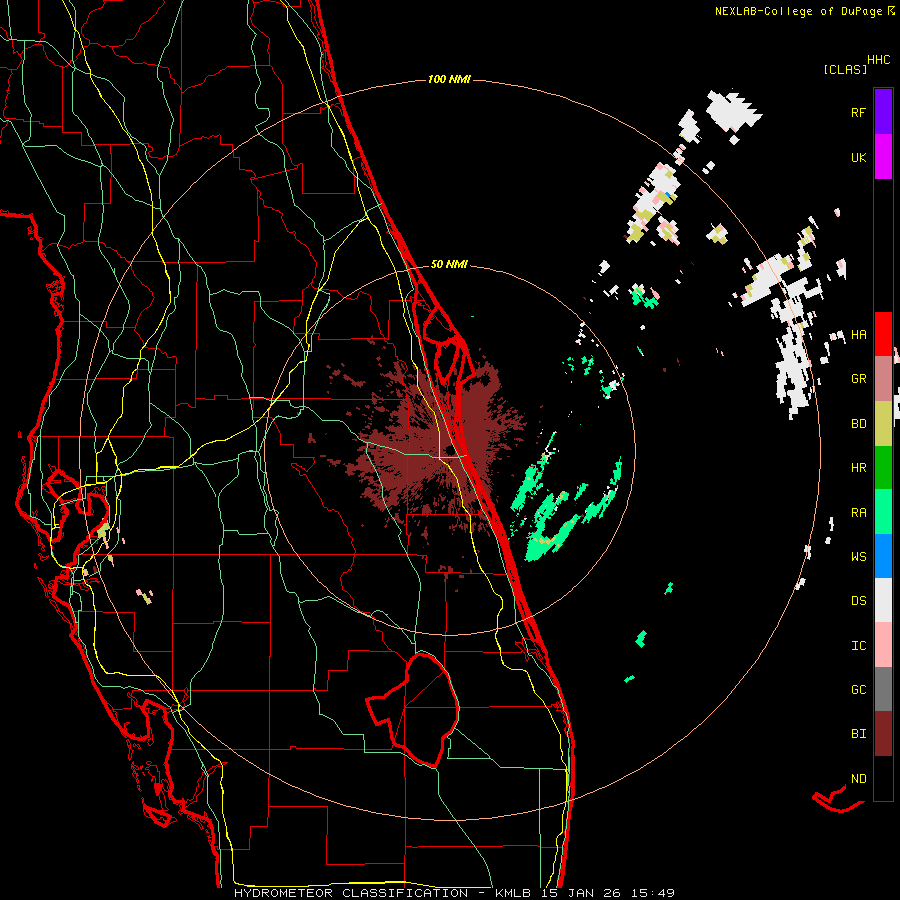This screenshot has height=900, width=900.
Task: Pick the RA light green swatch
Action: click(x=883, y=512)
